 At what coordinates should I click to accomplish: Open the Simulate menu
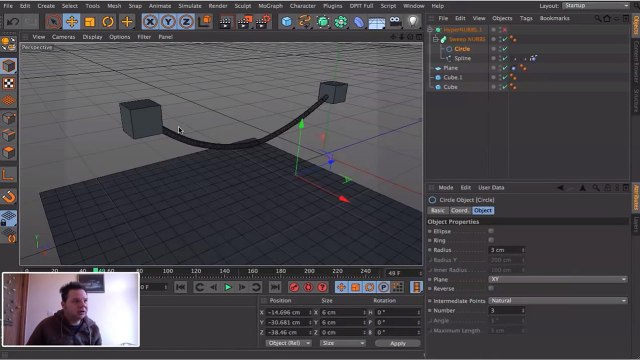pos(190,6)
